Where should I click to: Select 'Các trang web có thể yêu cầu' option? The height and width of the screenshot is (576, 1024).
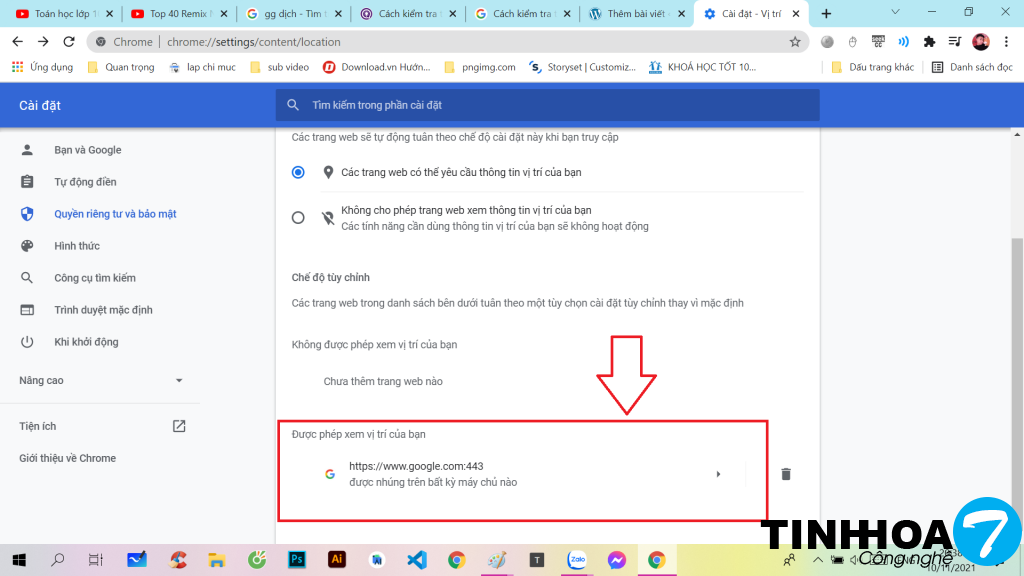[x=298, y=172]
